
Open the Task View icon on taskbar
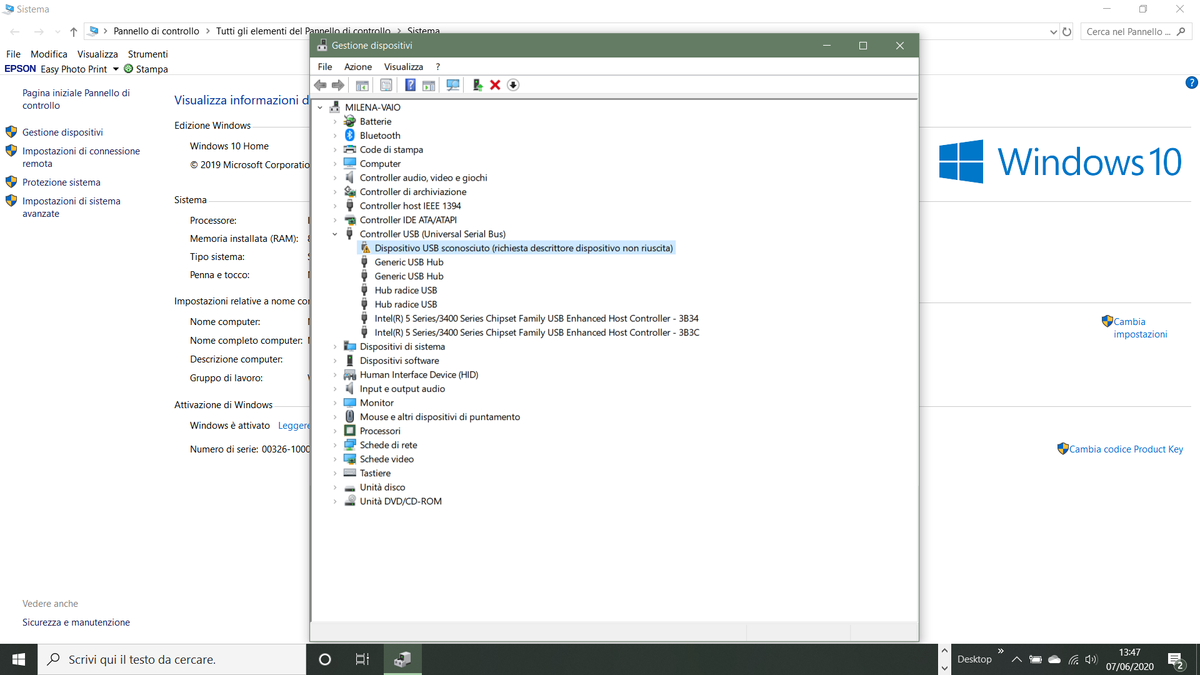pos(363,660)
